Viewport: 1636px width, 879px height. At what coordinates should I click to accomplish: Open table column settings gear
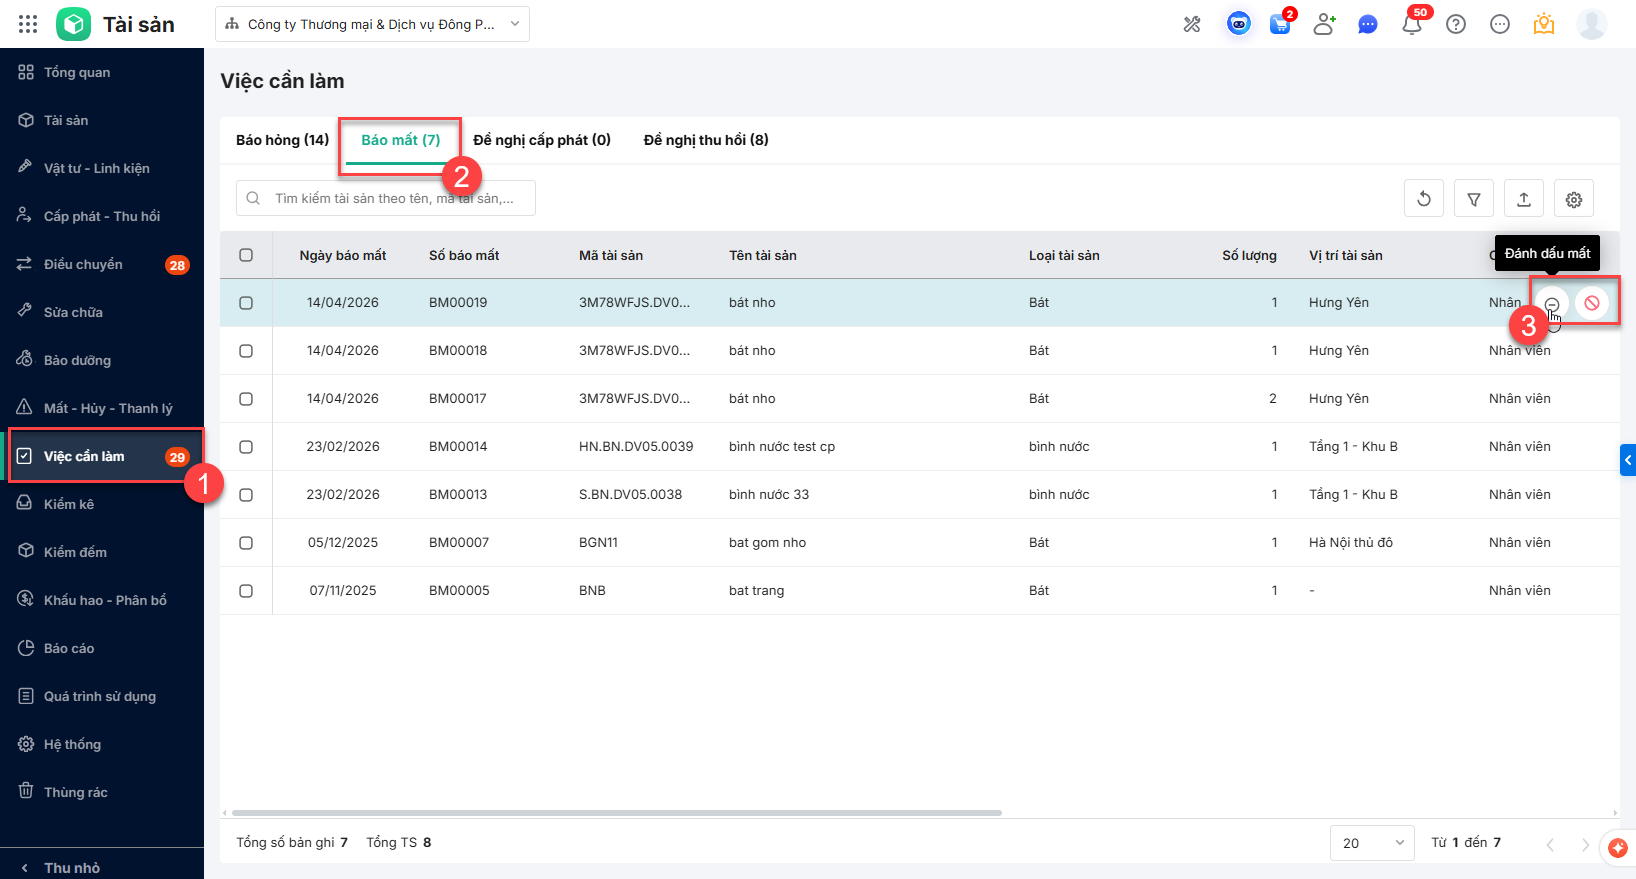pos(1573,199)
